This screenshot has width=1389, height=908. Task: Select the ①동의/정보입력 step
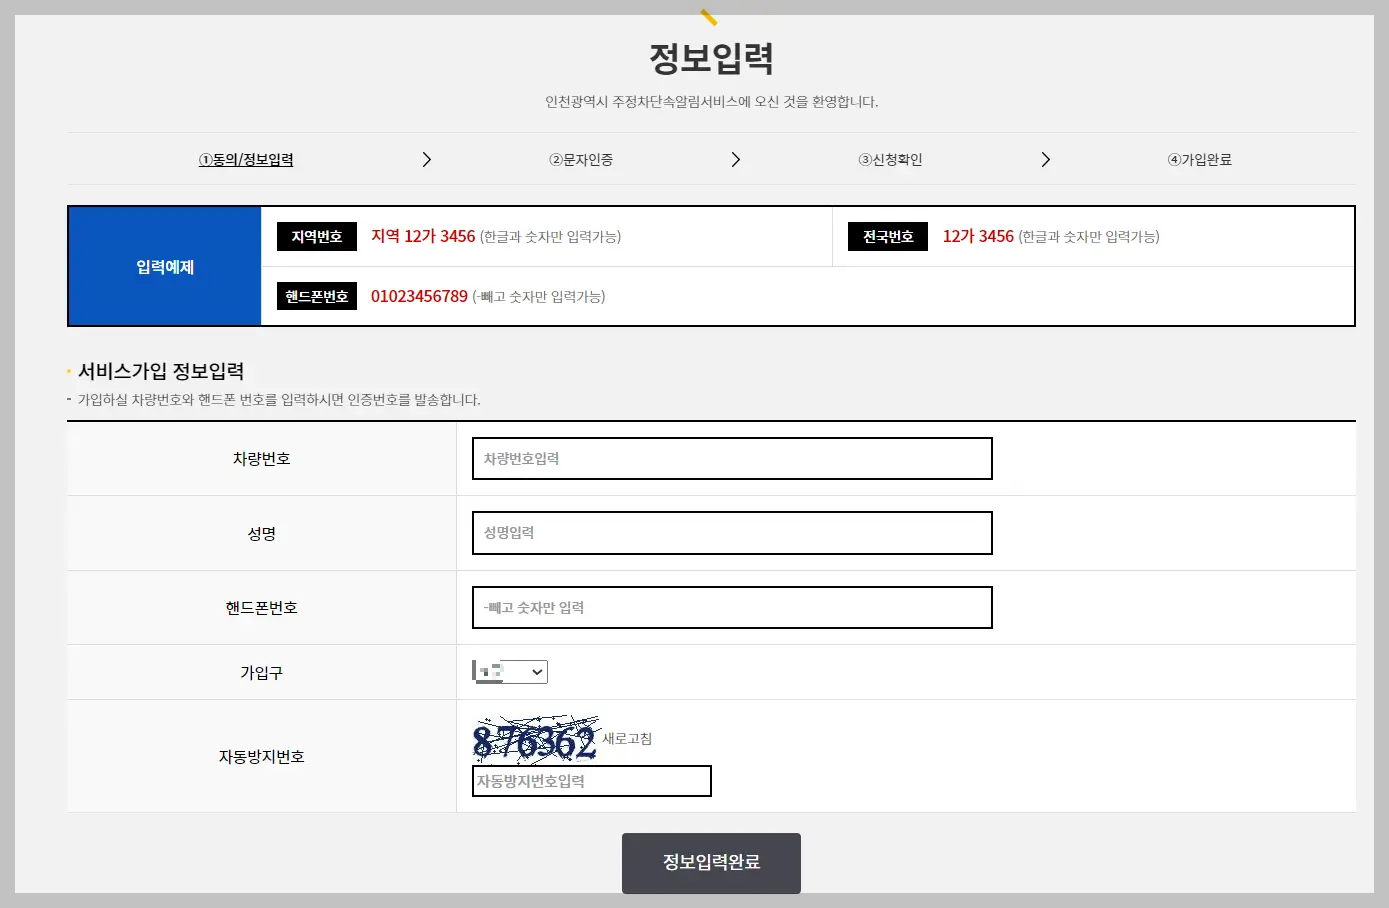(246, 159)
